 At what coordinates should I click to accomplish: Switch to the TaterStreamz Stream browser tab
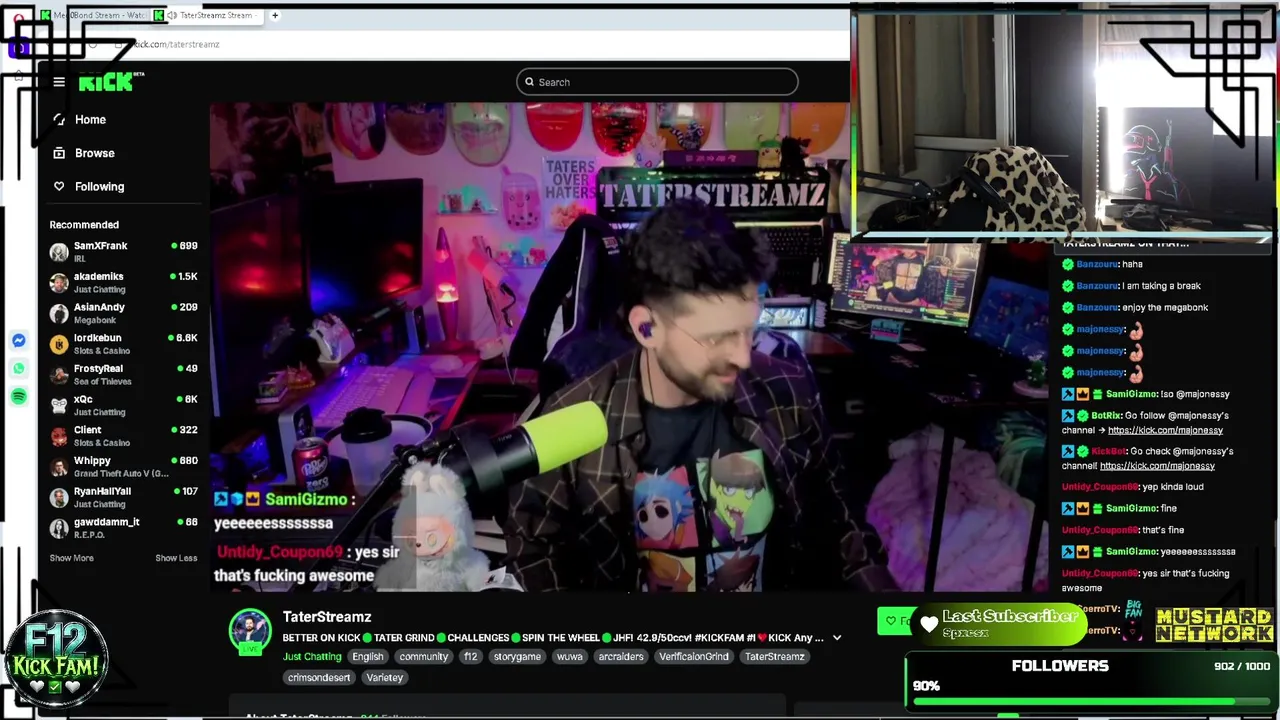(x=207, y=15)
